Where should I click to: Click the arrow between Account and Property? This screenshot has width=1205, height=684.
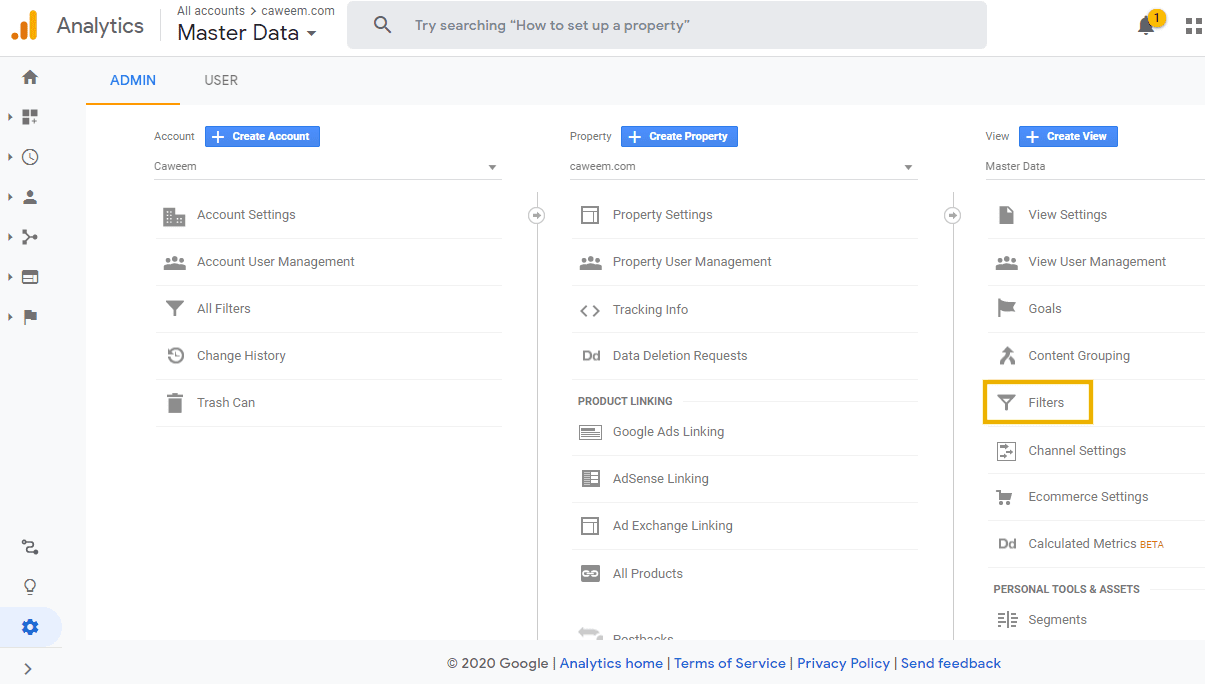coord(537,215)
